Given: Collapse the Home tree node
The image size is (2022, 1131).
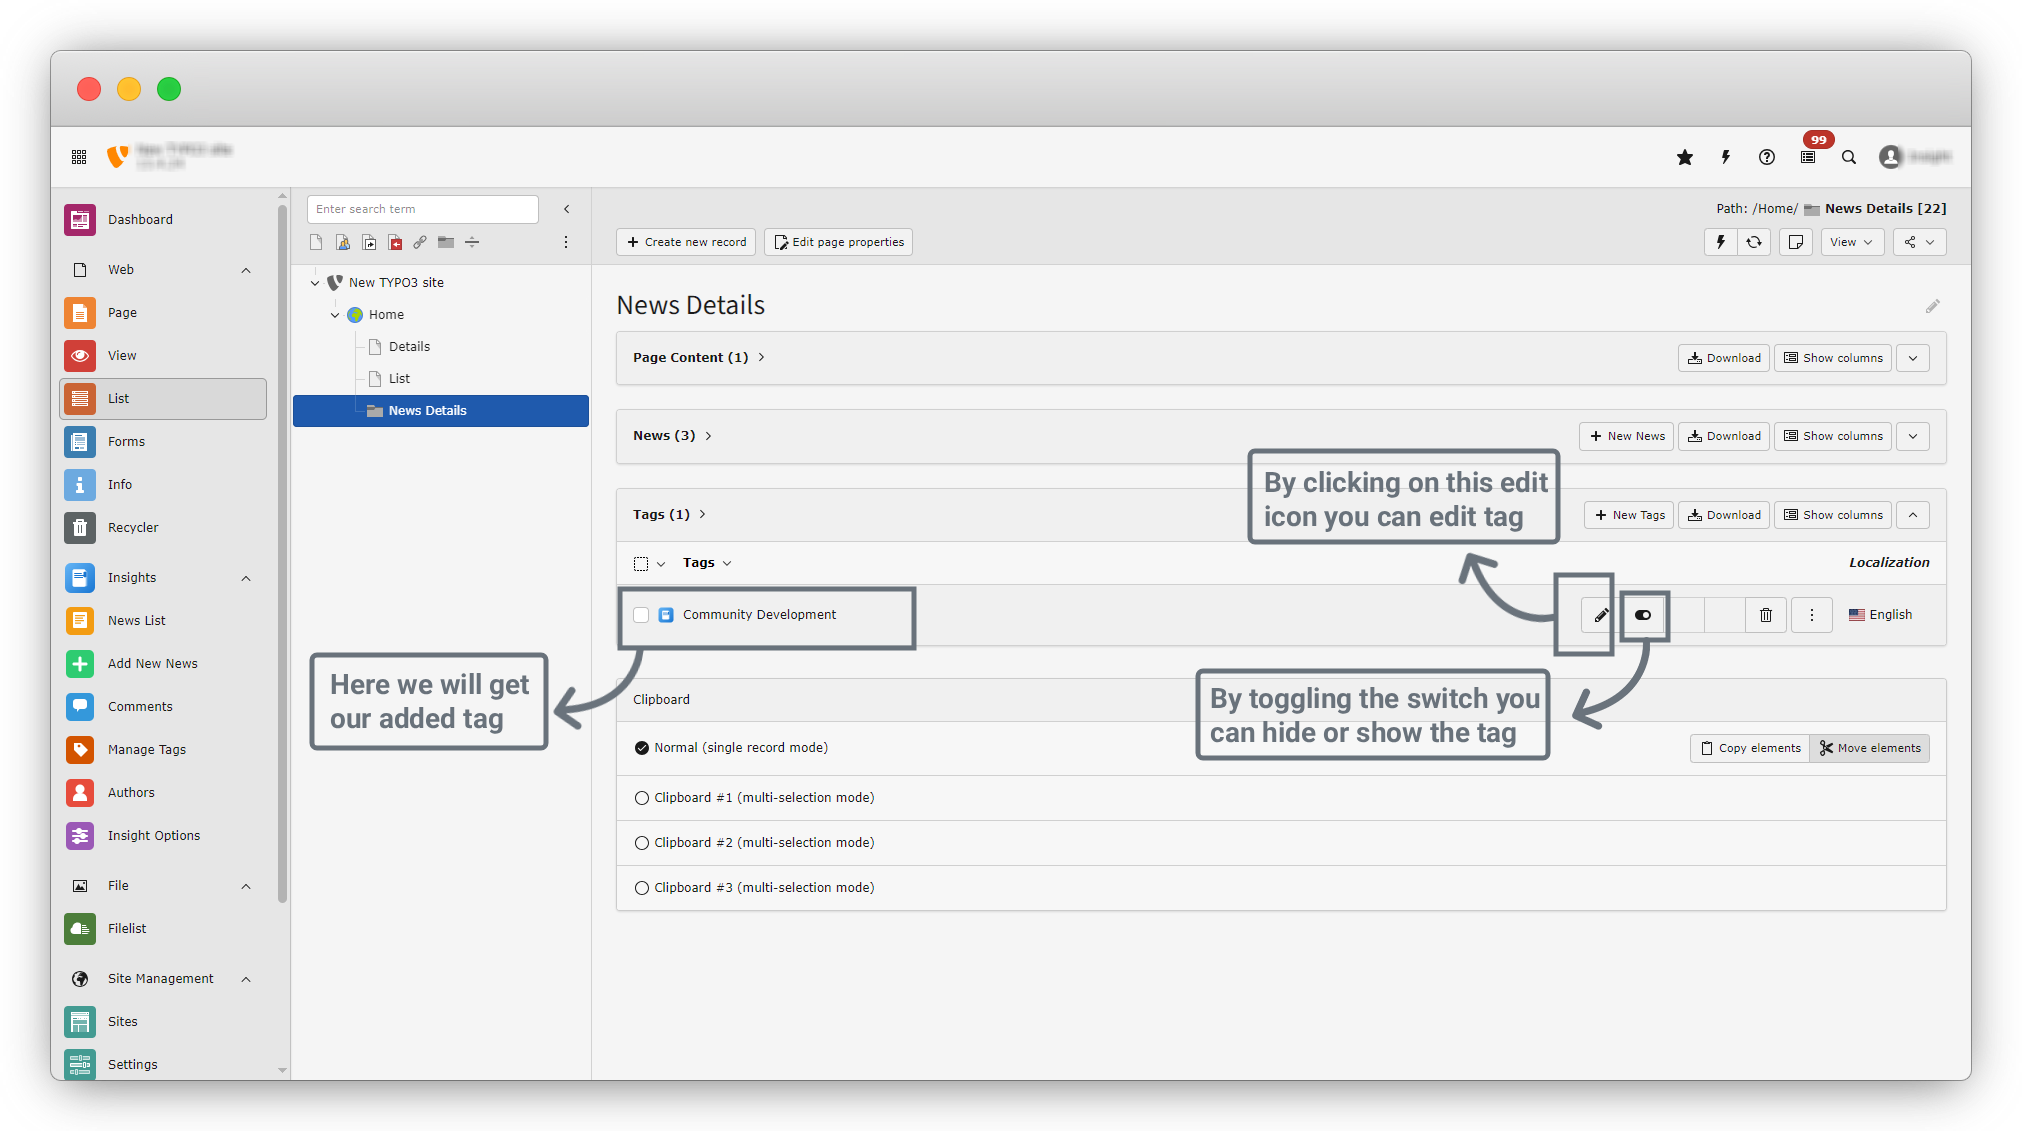Looking at the screenshot, I should (x=335, y=315).
